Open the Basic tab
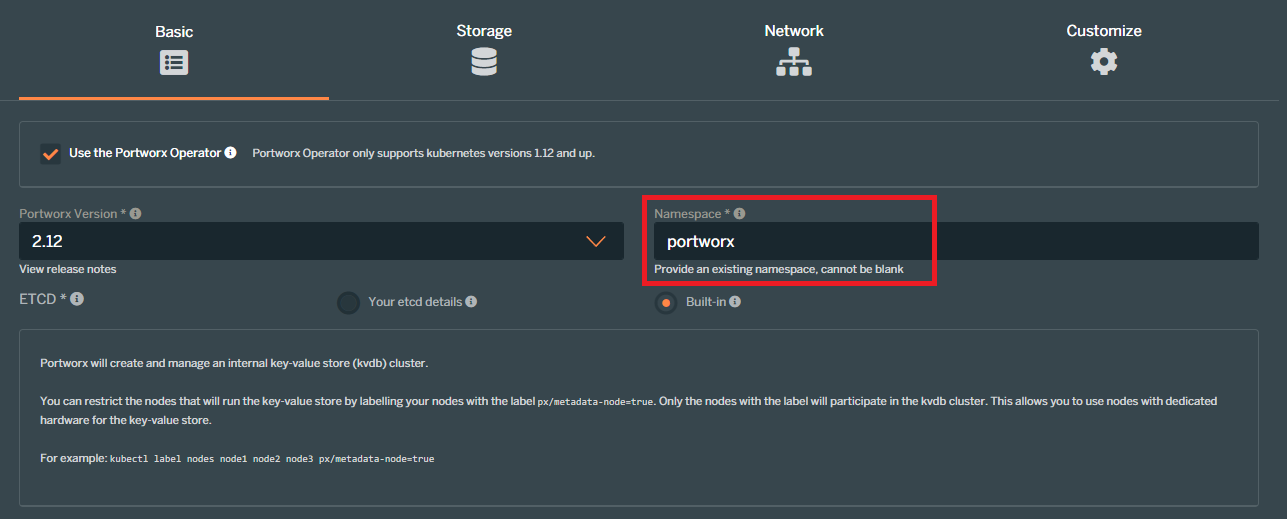The height and width of the screenshot is (519, 1287). (x=174, y=50)
